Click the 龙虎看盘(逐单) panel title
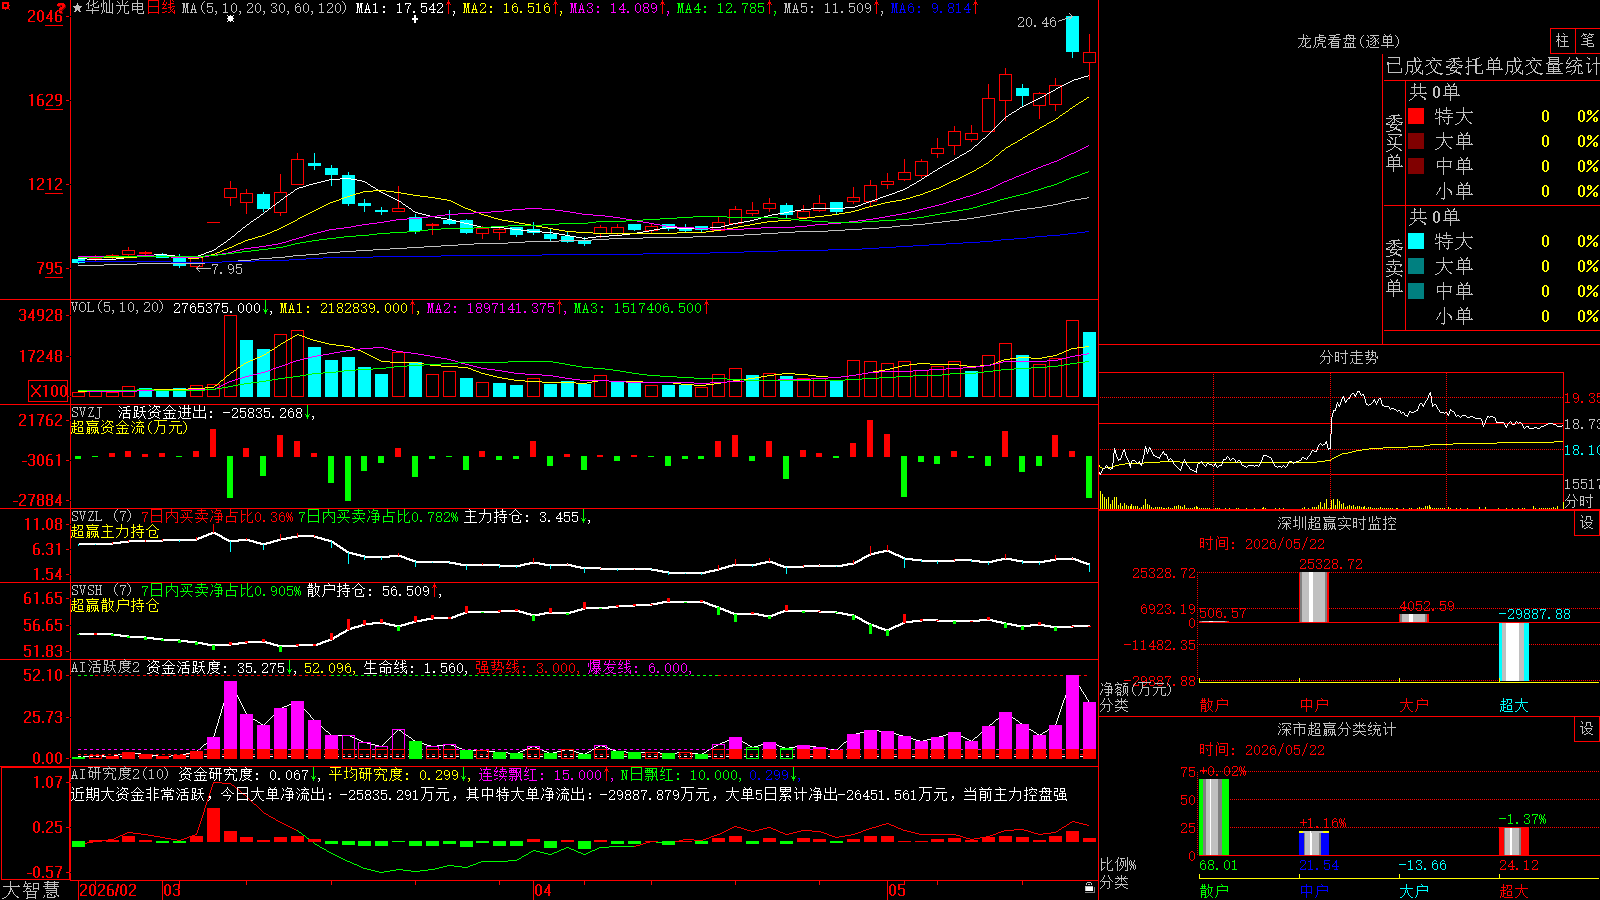1600x900 pixels. (x=1349, y=41)
